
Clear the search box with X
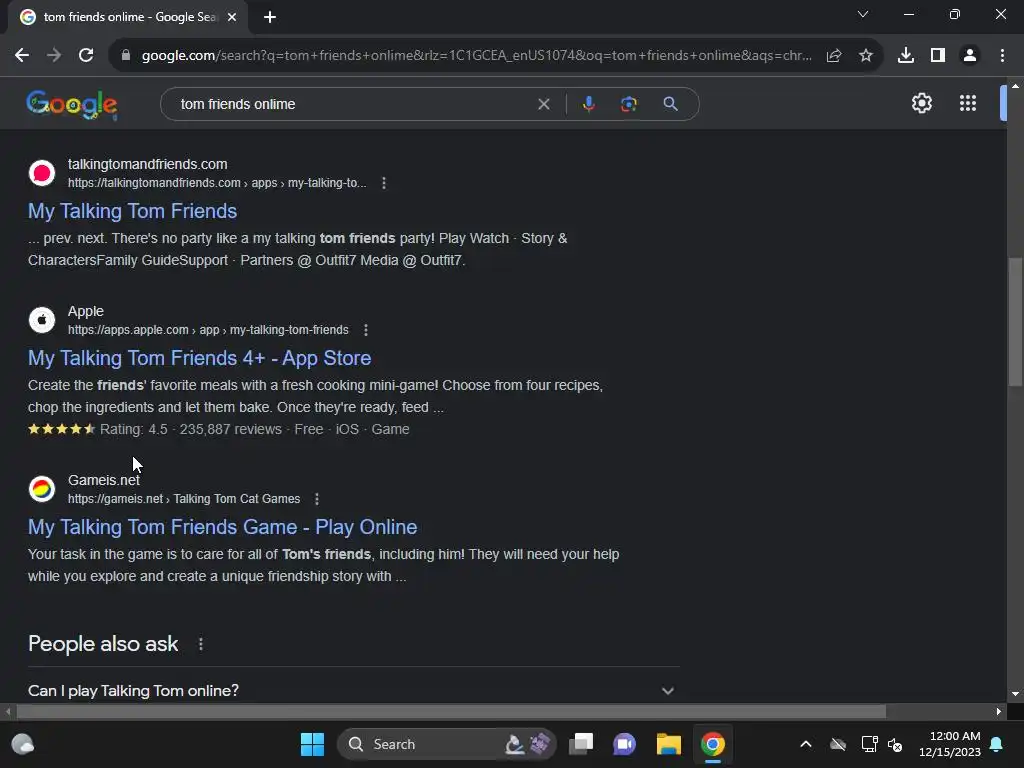click(x=543, y=104)
